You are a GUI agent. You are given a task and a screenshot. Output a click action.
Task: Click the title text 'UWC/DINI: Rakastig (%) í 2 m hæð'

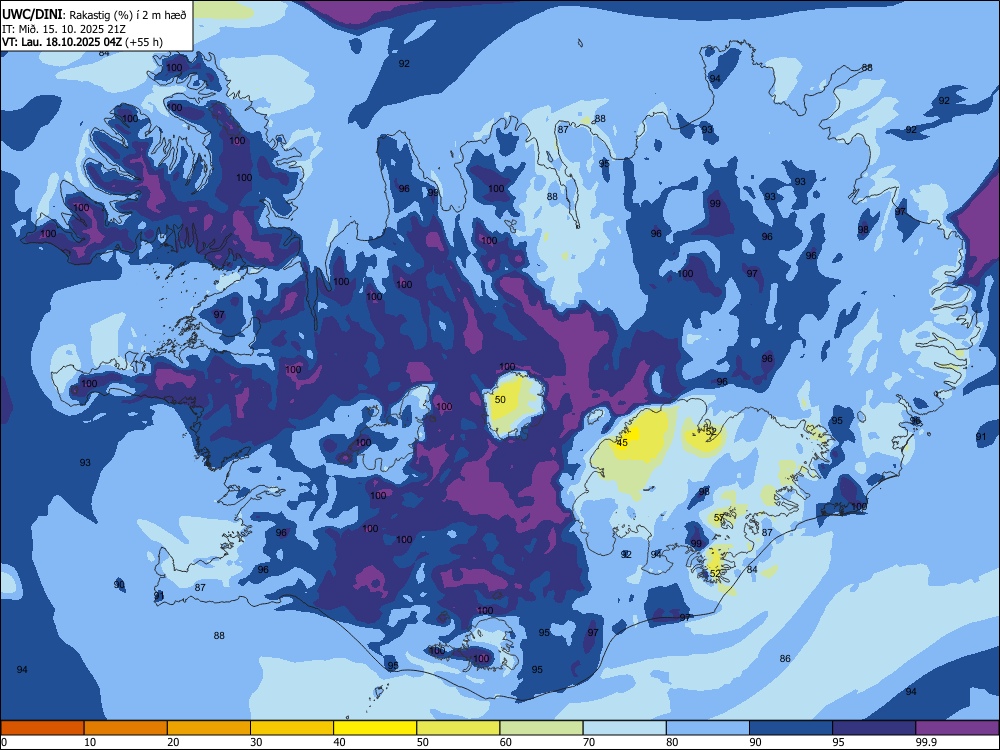tap(94, 15)
